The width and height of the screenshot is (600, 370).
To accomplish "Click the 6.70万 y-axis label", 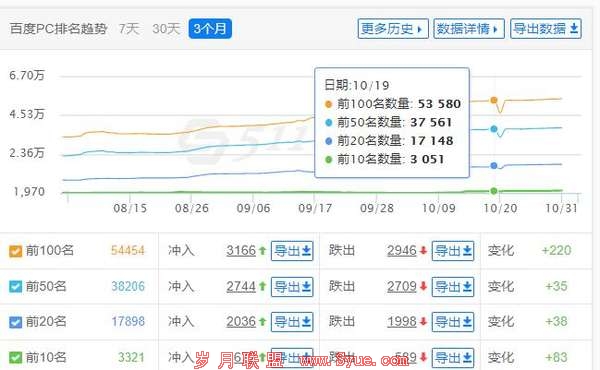I will 27,75.
